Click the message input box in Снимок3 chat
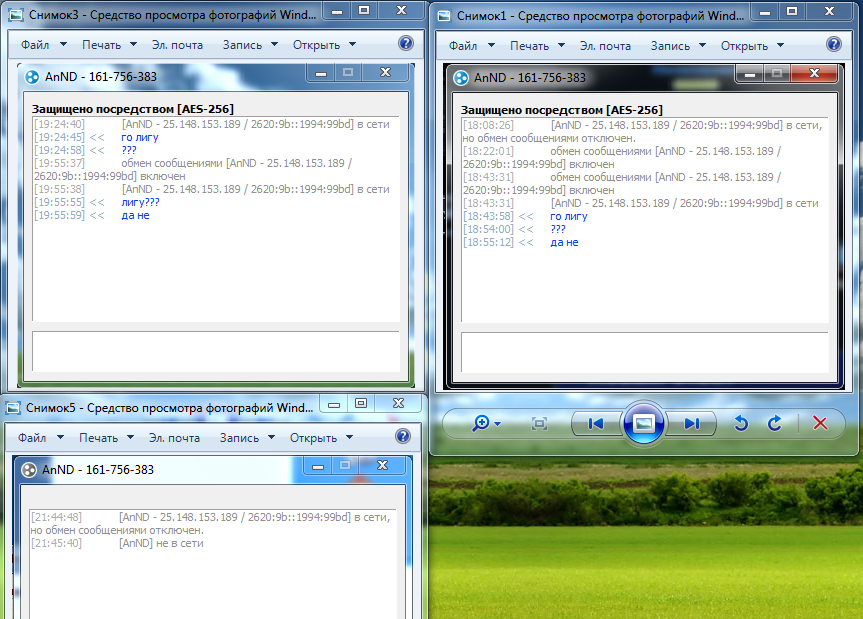863x619 pixels. pyautogui.click(x=216, y=351)
